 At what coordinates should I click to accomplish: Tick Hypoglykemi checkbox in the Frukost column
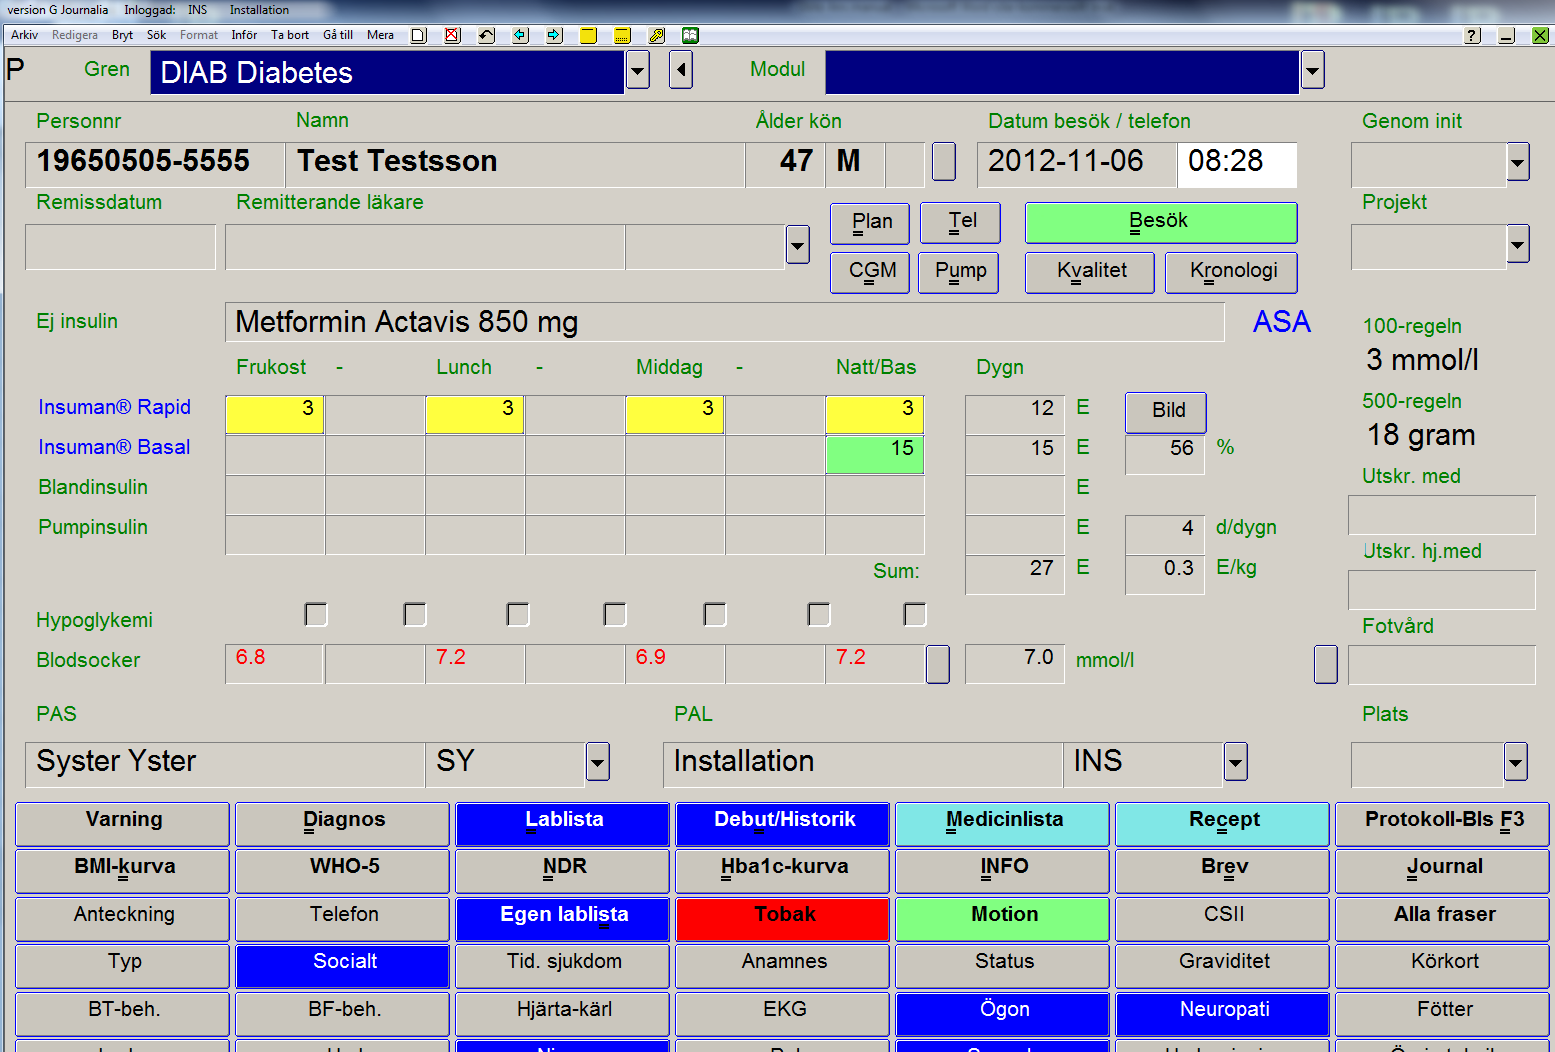[316, 614]
